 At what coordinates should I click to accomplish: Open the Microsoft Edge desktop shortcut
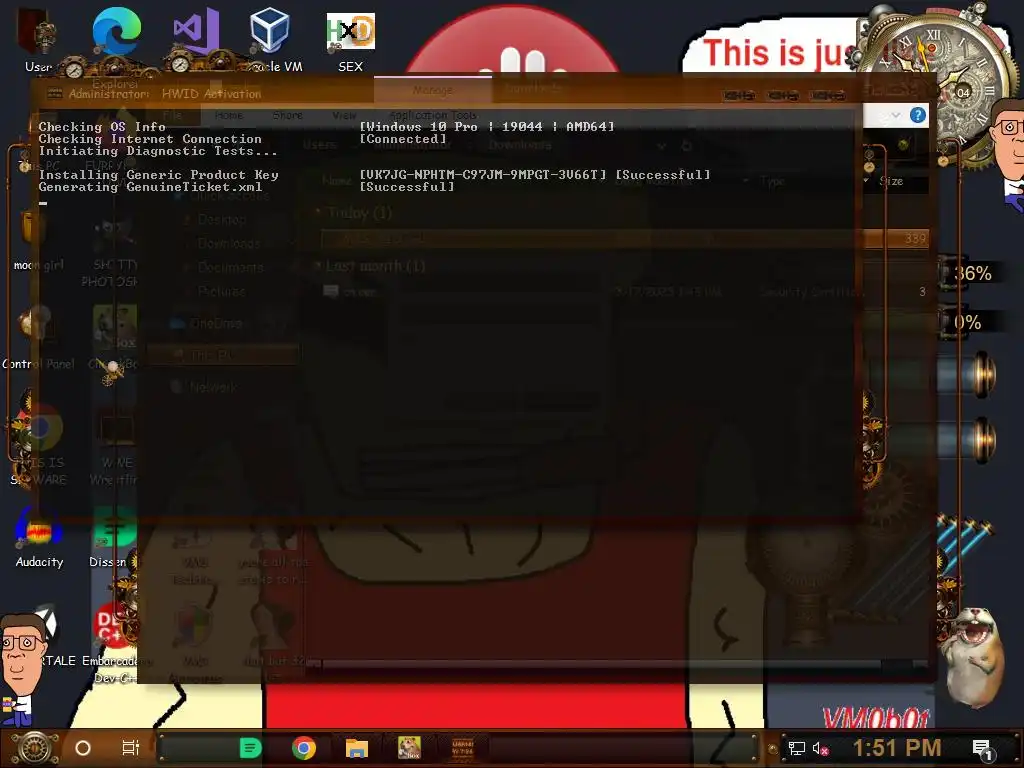pos(116,31)
